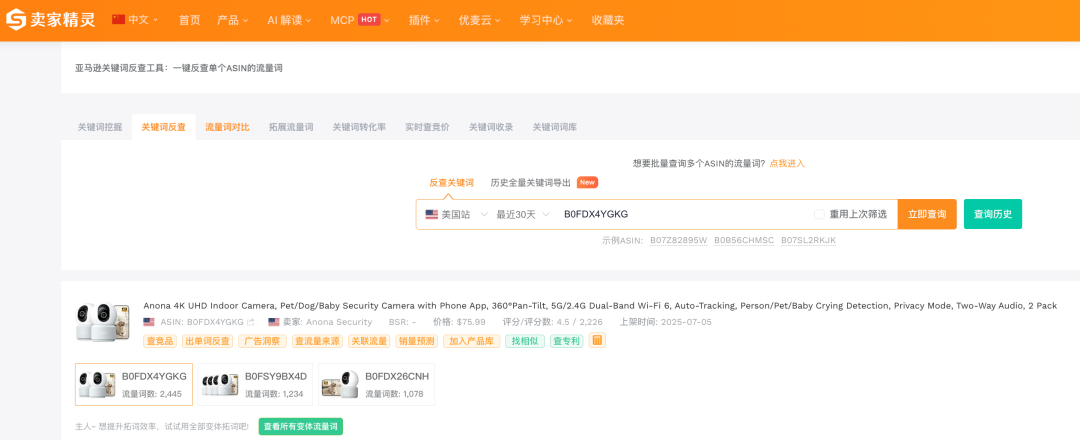The width and height of the screenshot is (1080, 440).
Task: Click the 立即查询 button
Action: click(x=926, y=214)
